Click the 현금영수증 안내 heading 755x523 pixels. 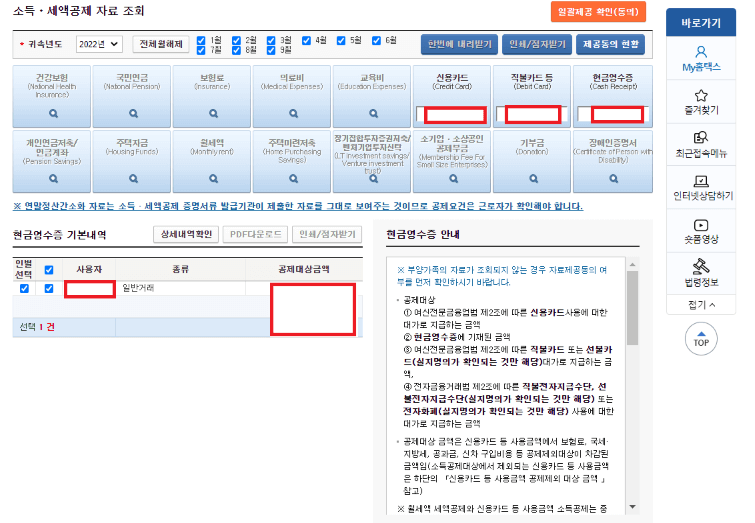point(423,235)
